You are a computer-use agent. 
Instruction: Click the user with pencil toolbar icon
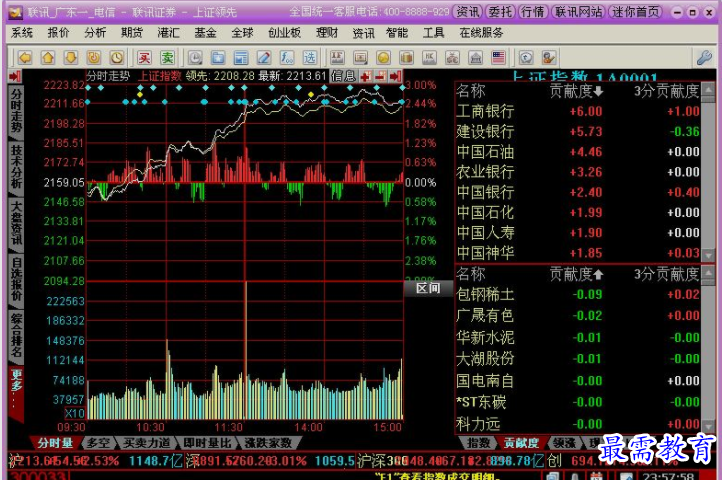(549, 58)
